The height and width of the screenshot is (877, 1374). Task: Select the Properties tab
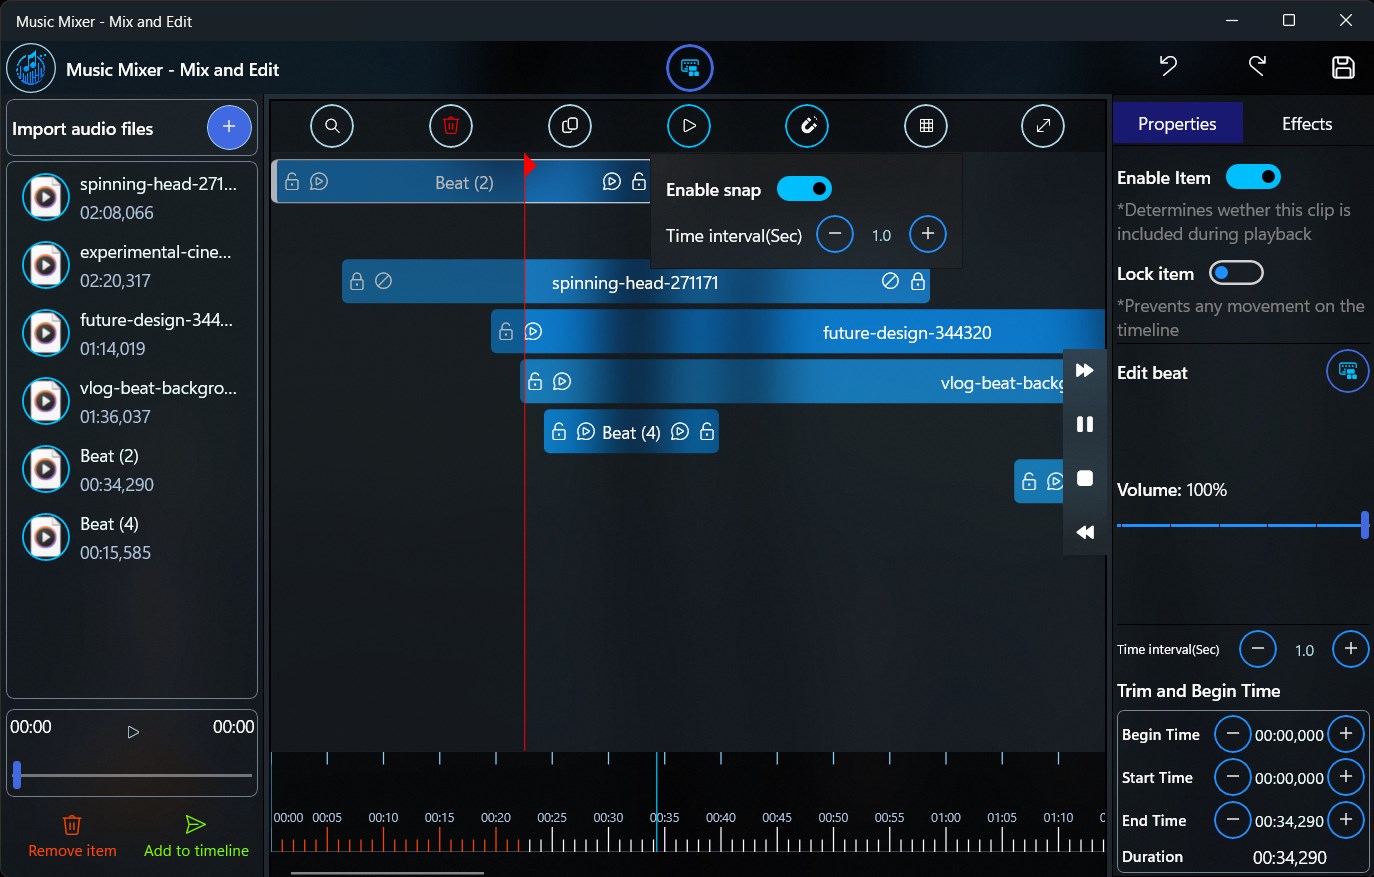(1178, 123)
